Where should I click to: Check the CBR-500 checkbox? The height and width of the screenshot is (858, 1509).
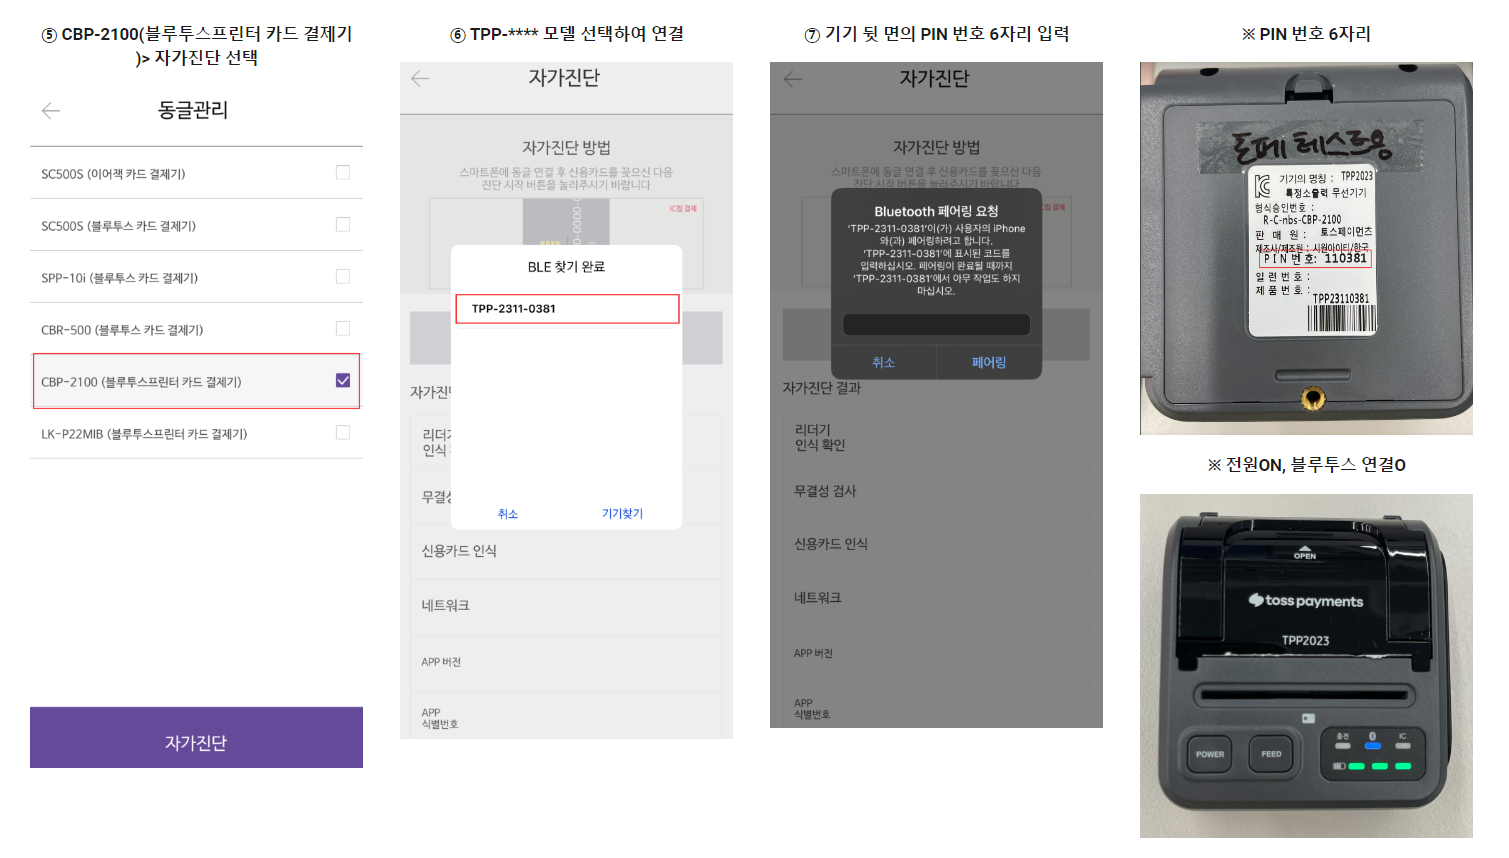pyautogui.click(x=343, y=328)
